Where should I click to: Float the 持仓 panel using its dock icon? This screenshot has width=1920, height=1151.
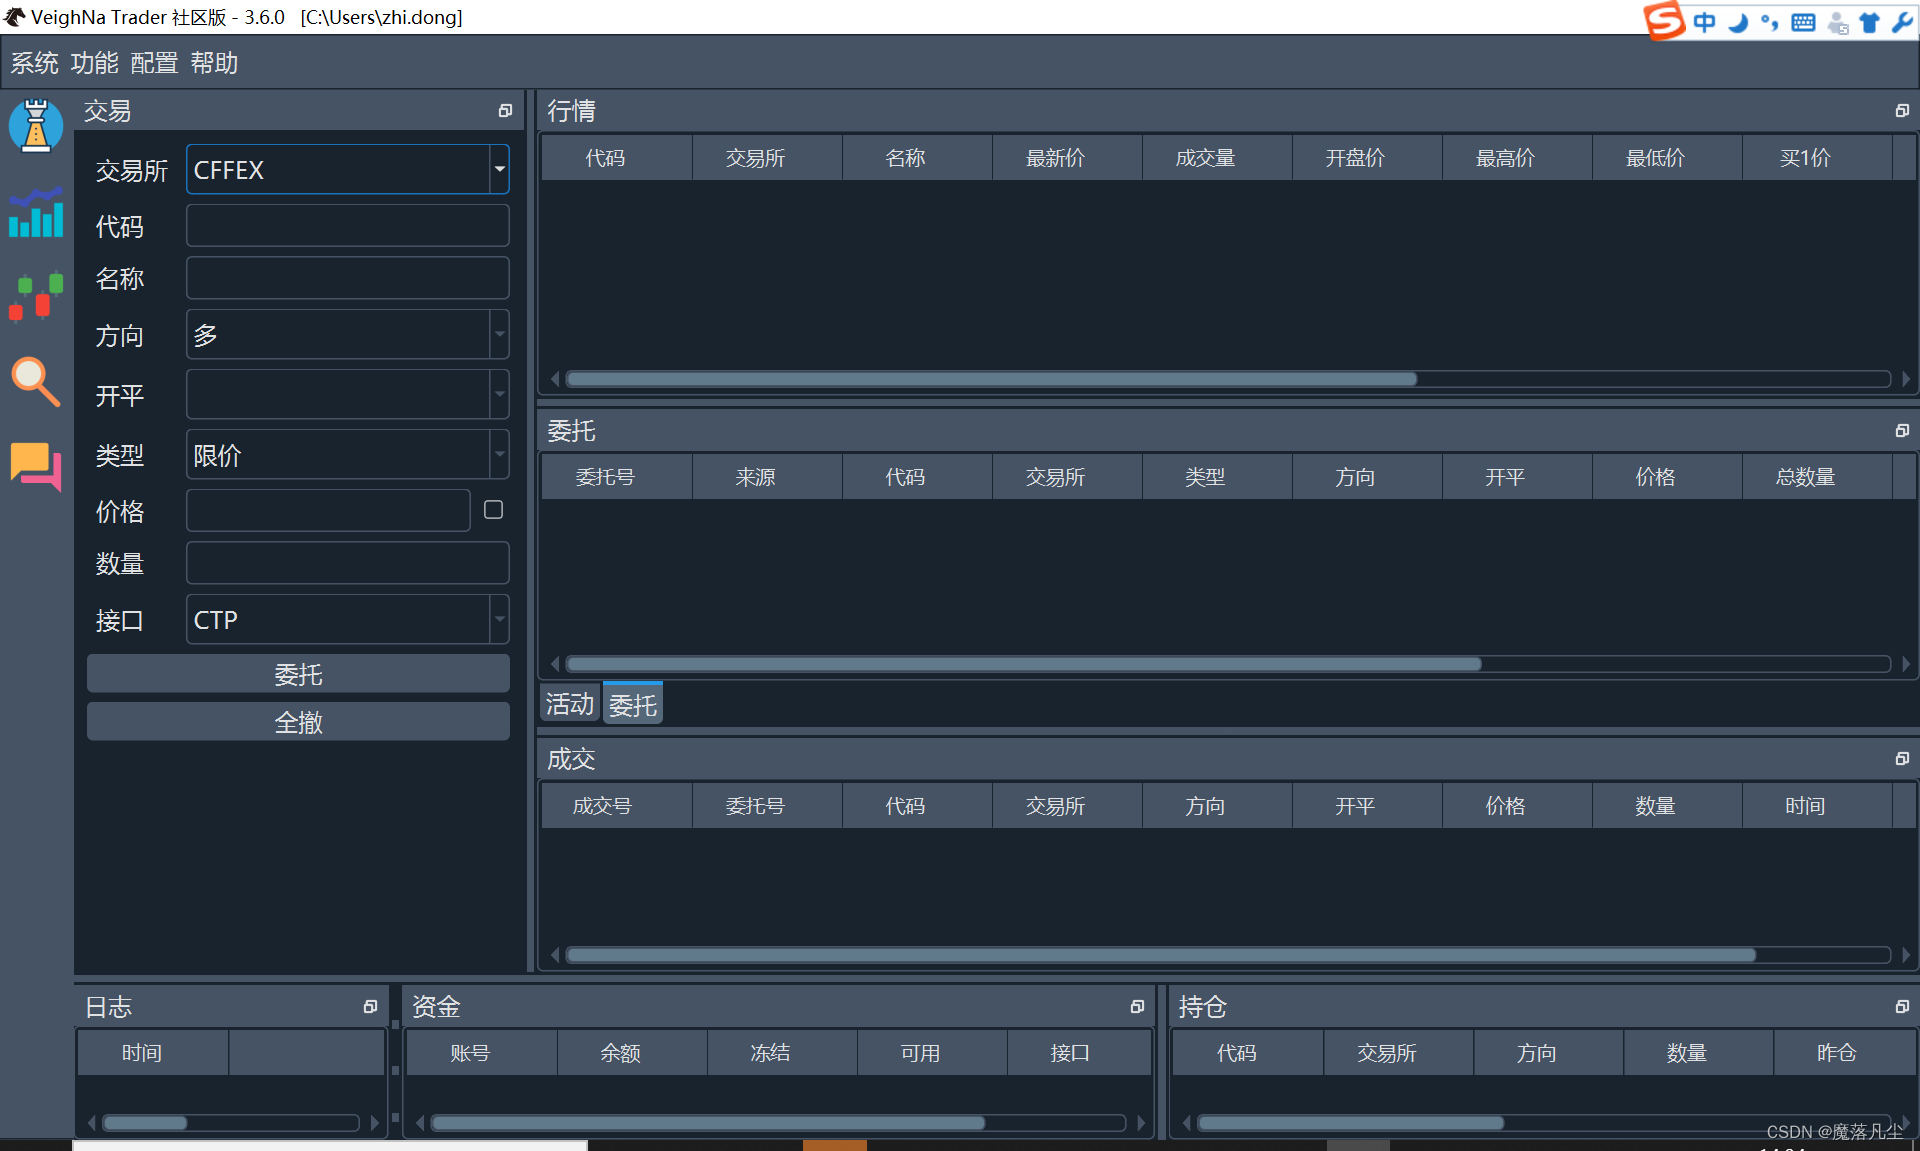coord(1901,1006)
